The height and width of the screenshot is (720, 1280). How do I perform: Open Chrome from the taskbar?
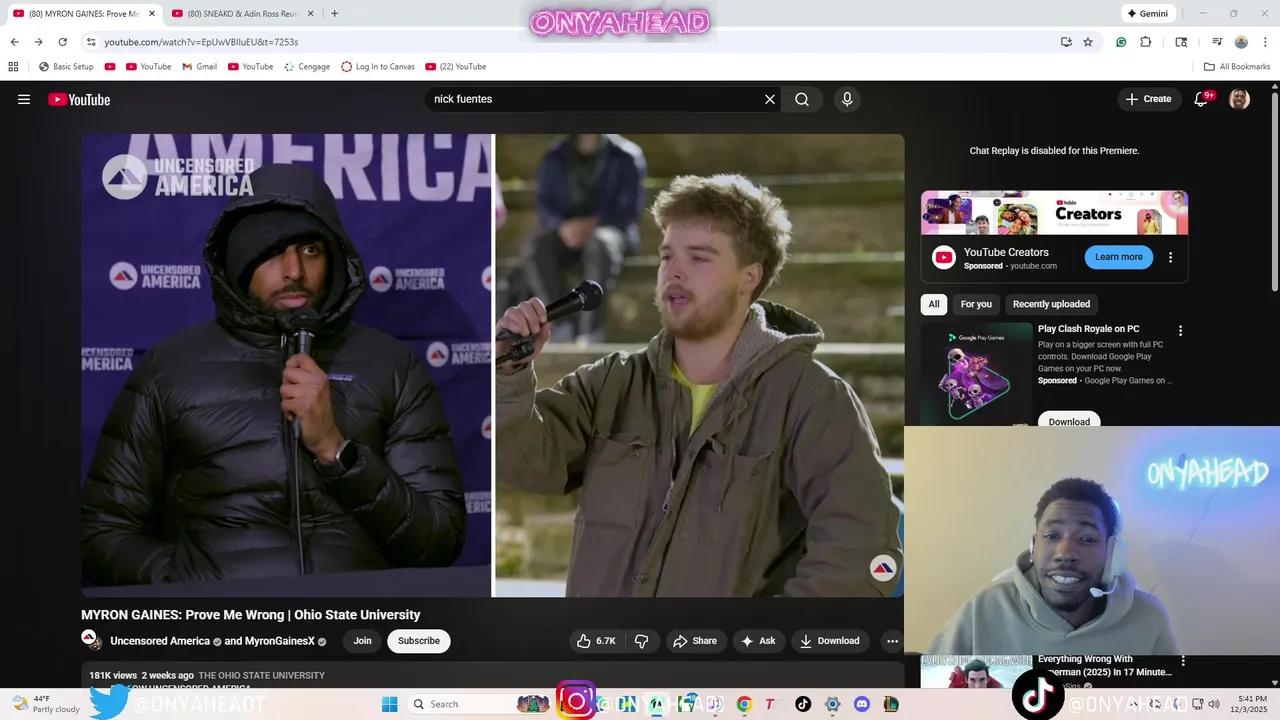click(744, 704)
